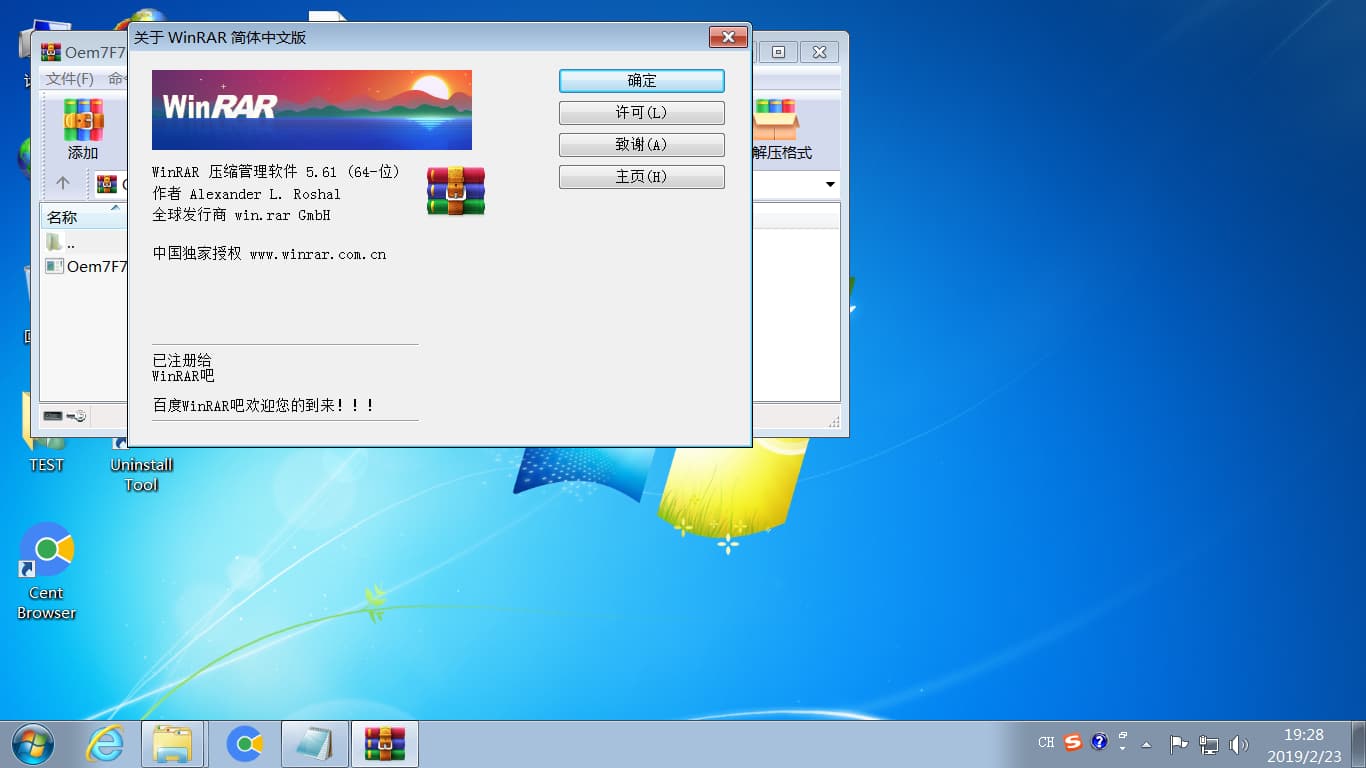The image size is (1366, 768).
Task: Click the archive icon in the WinRAR address bar
Action: point(107,184)
